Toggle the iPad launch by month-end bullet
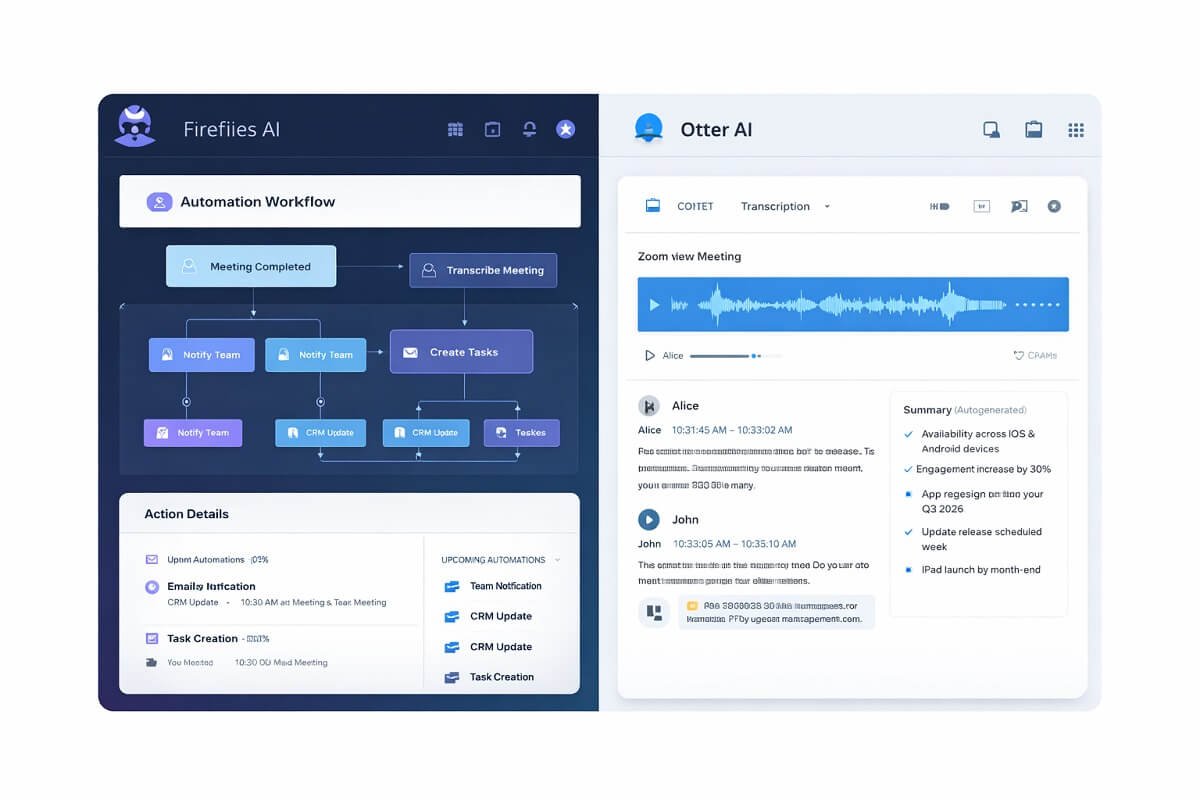Image resolution: width=1200 pixels, height=800 pixels. 908,570
